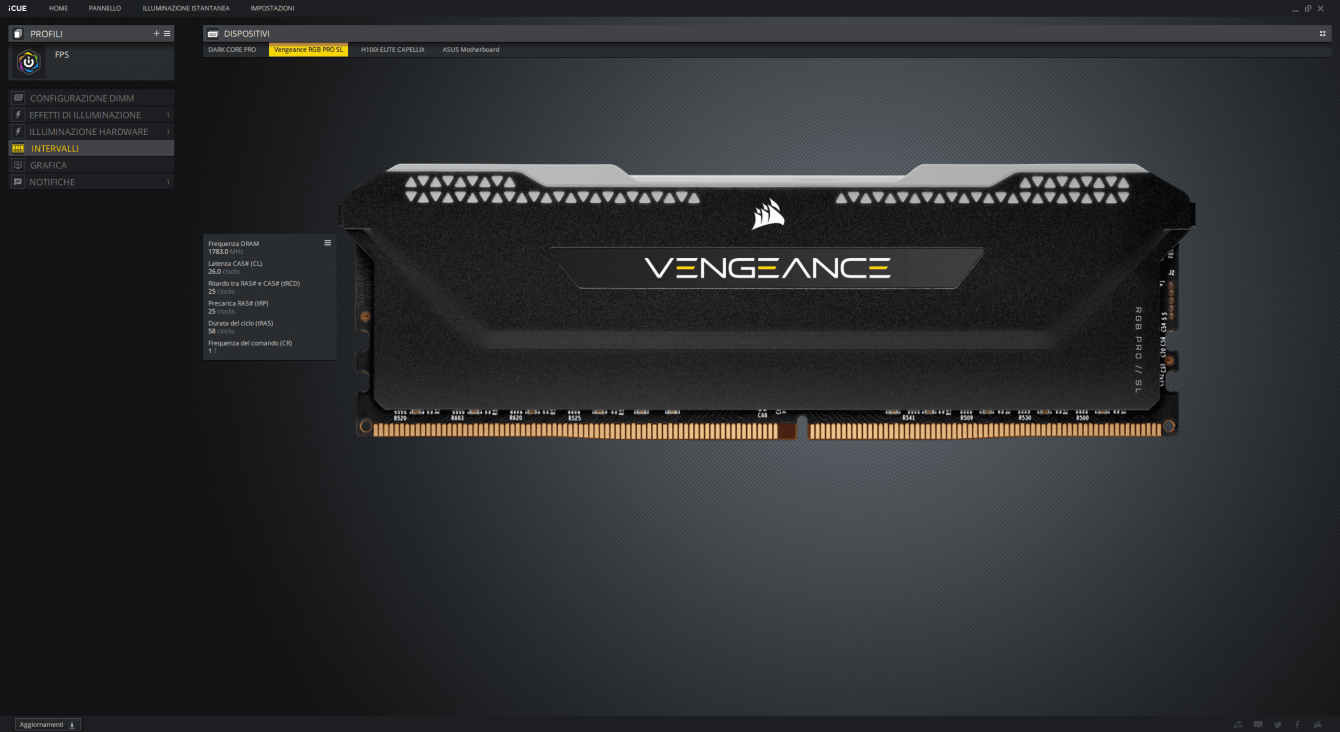Click the Durata del ciclo (tRAS) label
The width and height of the screenshot is (1340, 732).
click(240, 323)
